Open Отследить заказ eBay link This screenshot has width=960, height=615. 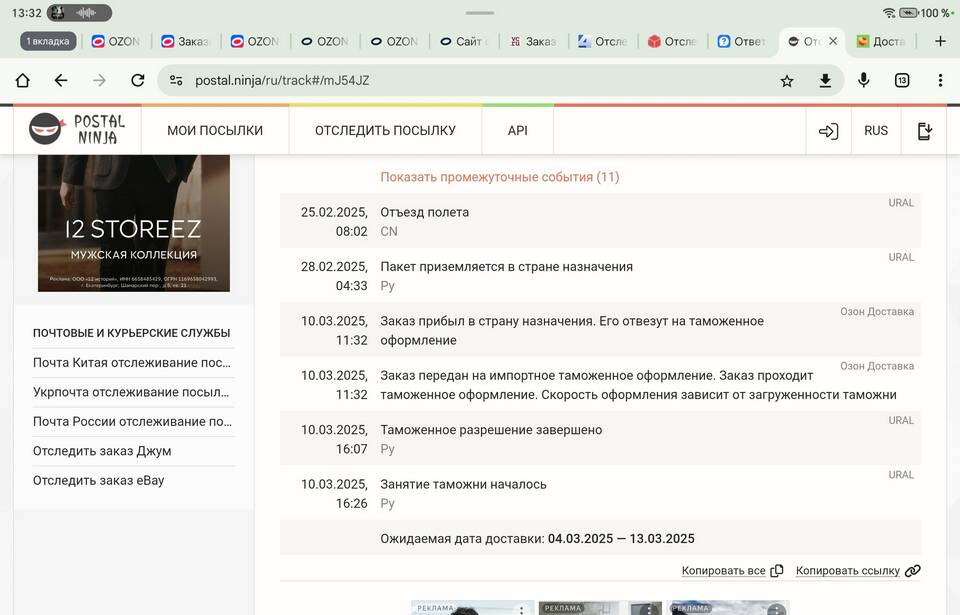pos(99,480)
